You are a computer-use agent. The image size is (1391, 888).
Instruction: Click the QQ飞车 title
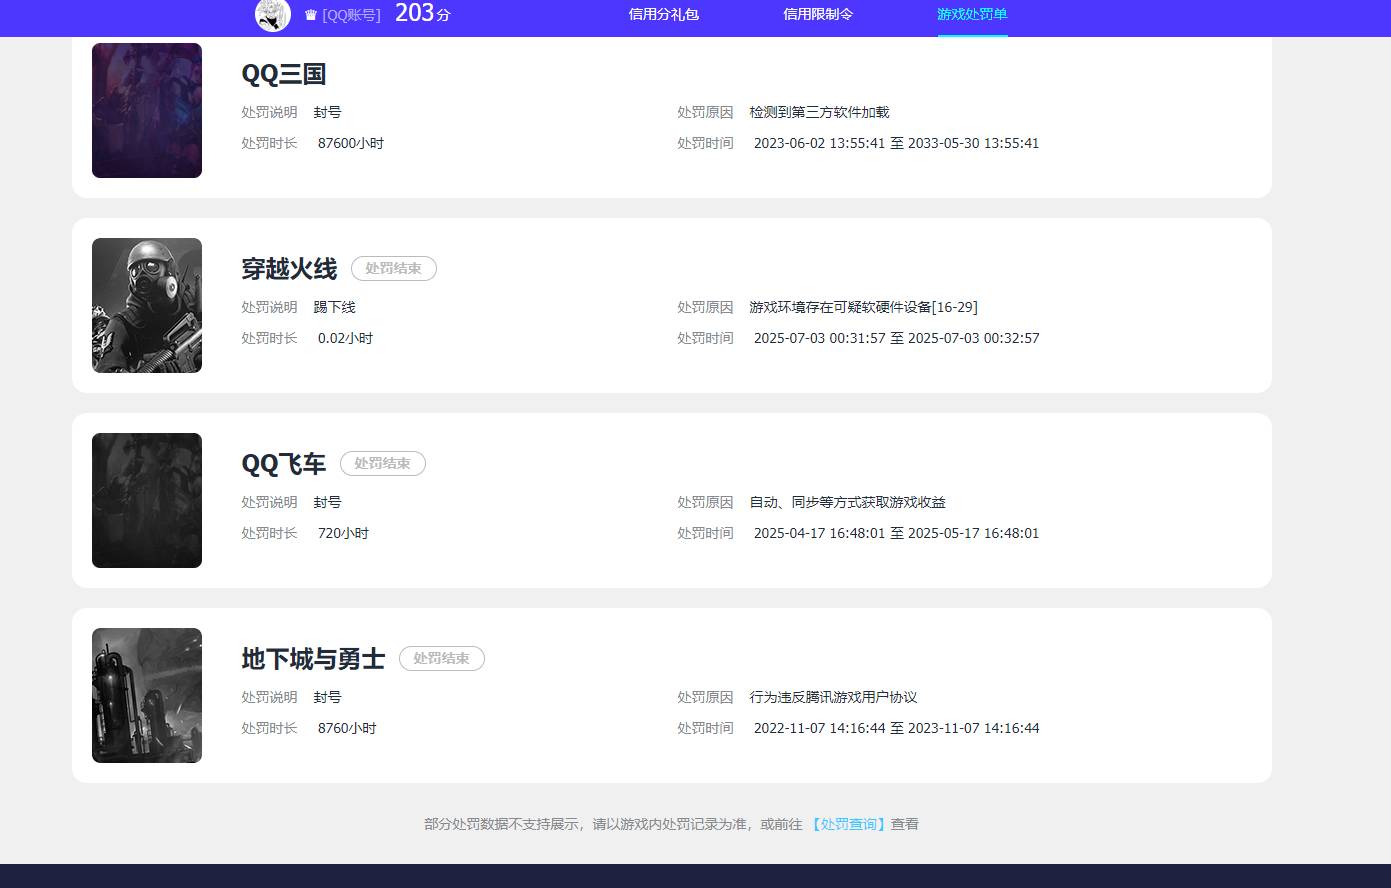point(284,464)
